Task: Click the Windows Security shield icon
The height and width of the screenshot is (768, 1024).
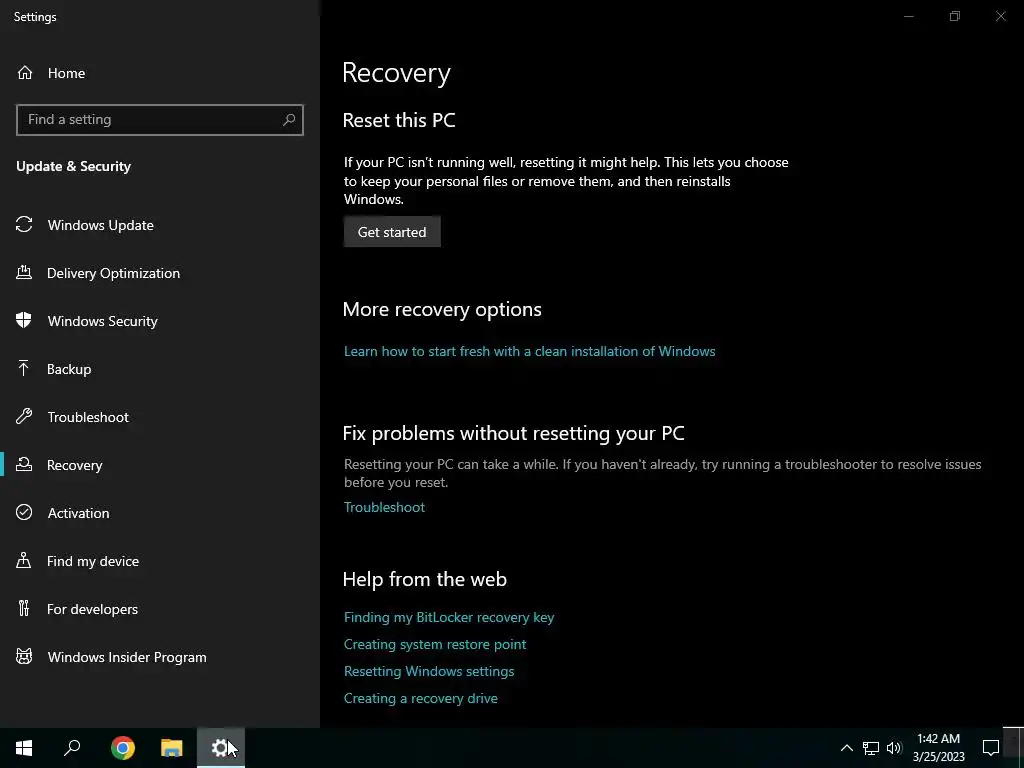Action: pos(24,320)
